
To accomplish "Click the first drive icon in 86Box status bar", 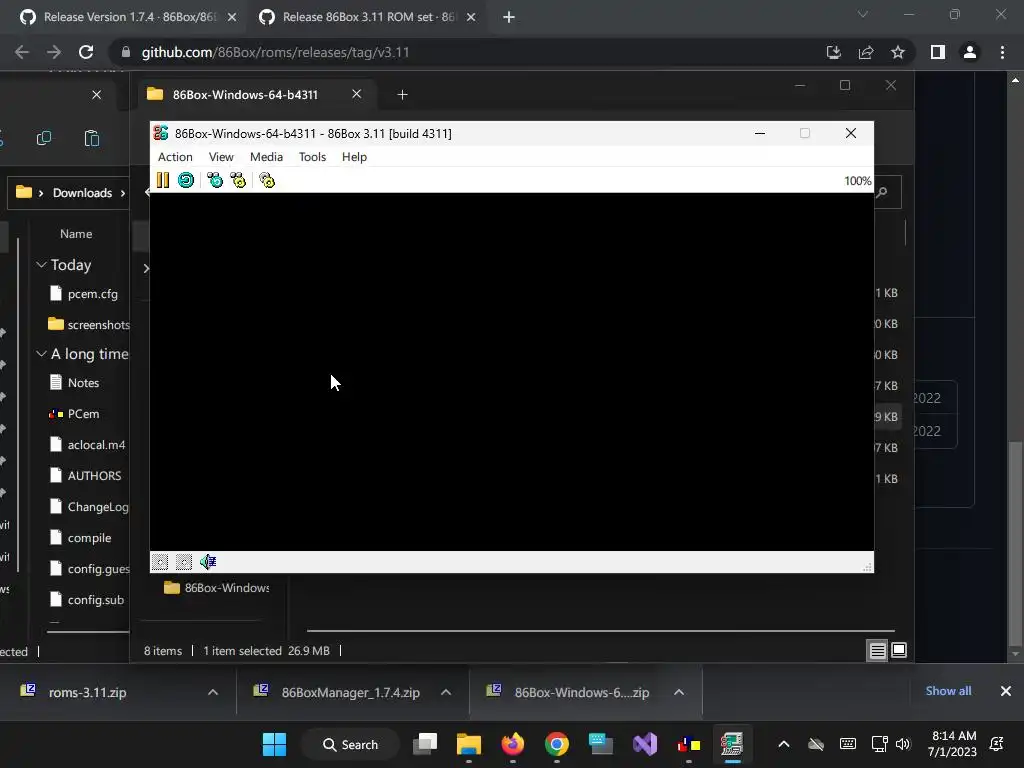I will (160, 562).
